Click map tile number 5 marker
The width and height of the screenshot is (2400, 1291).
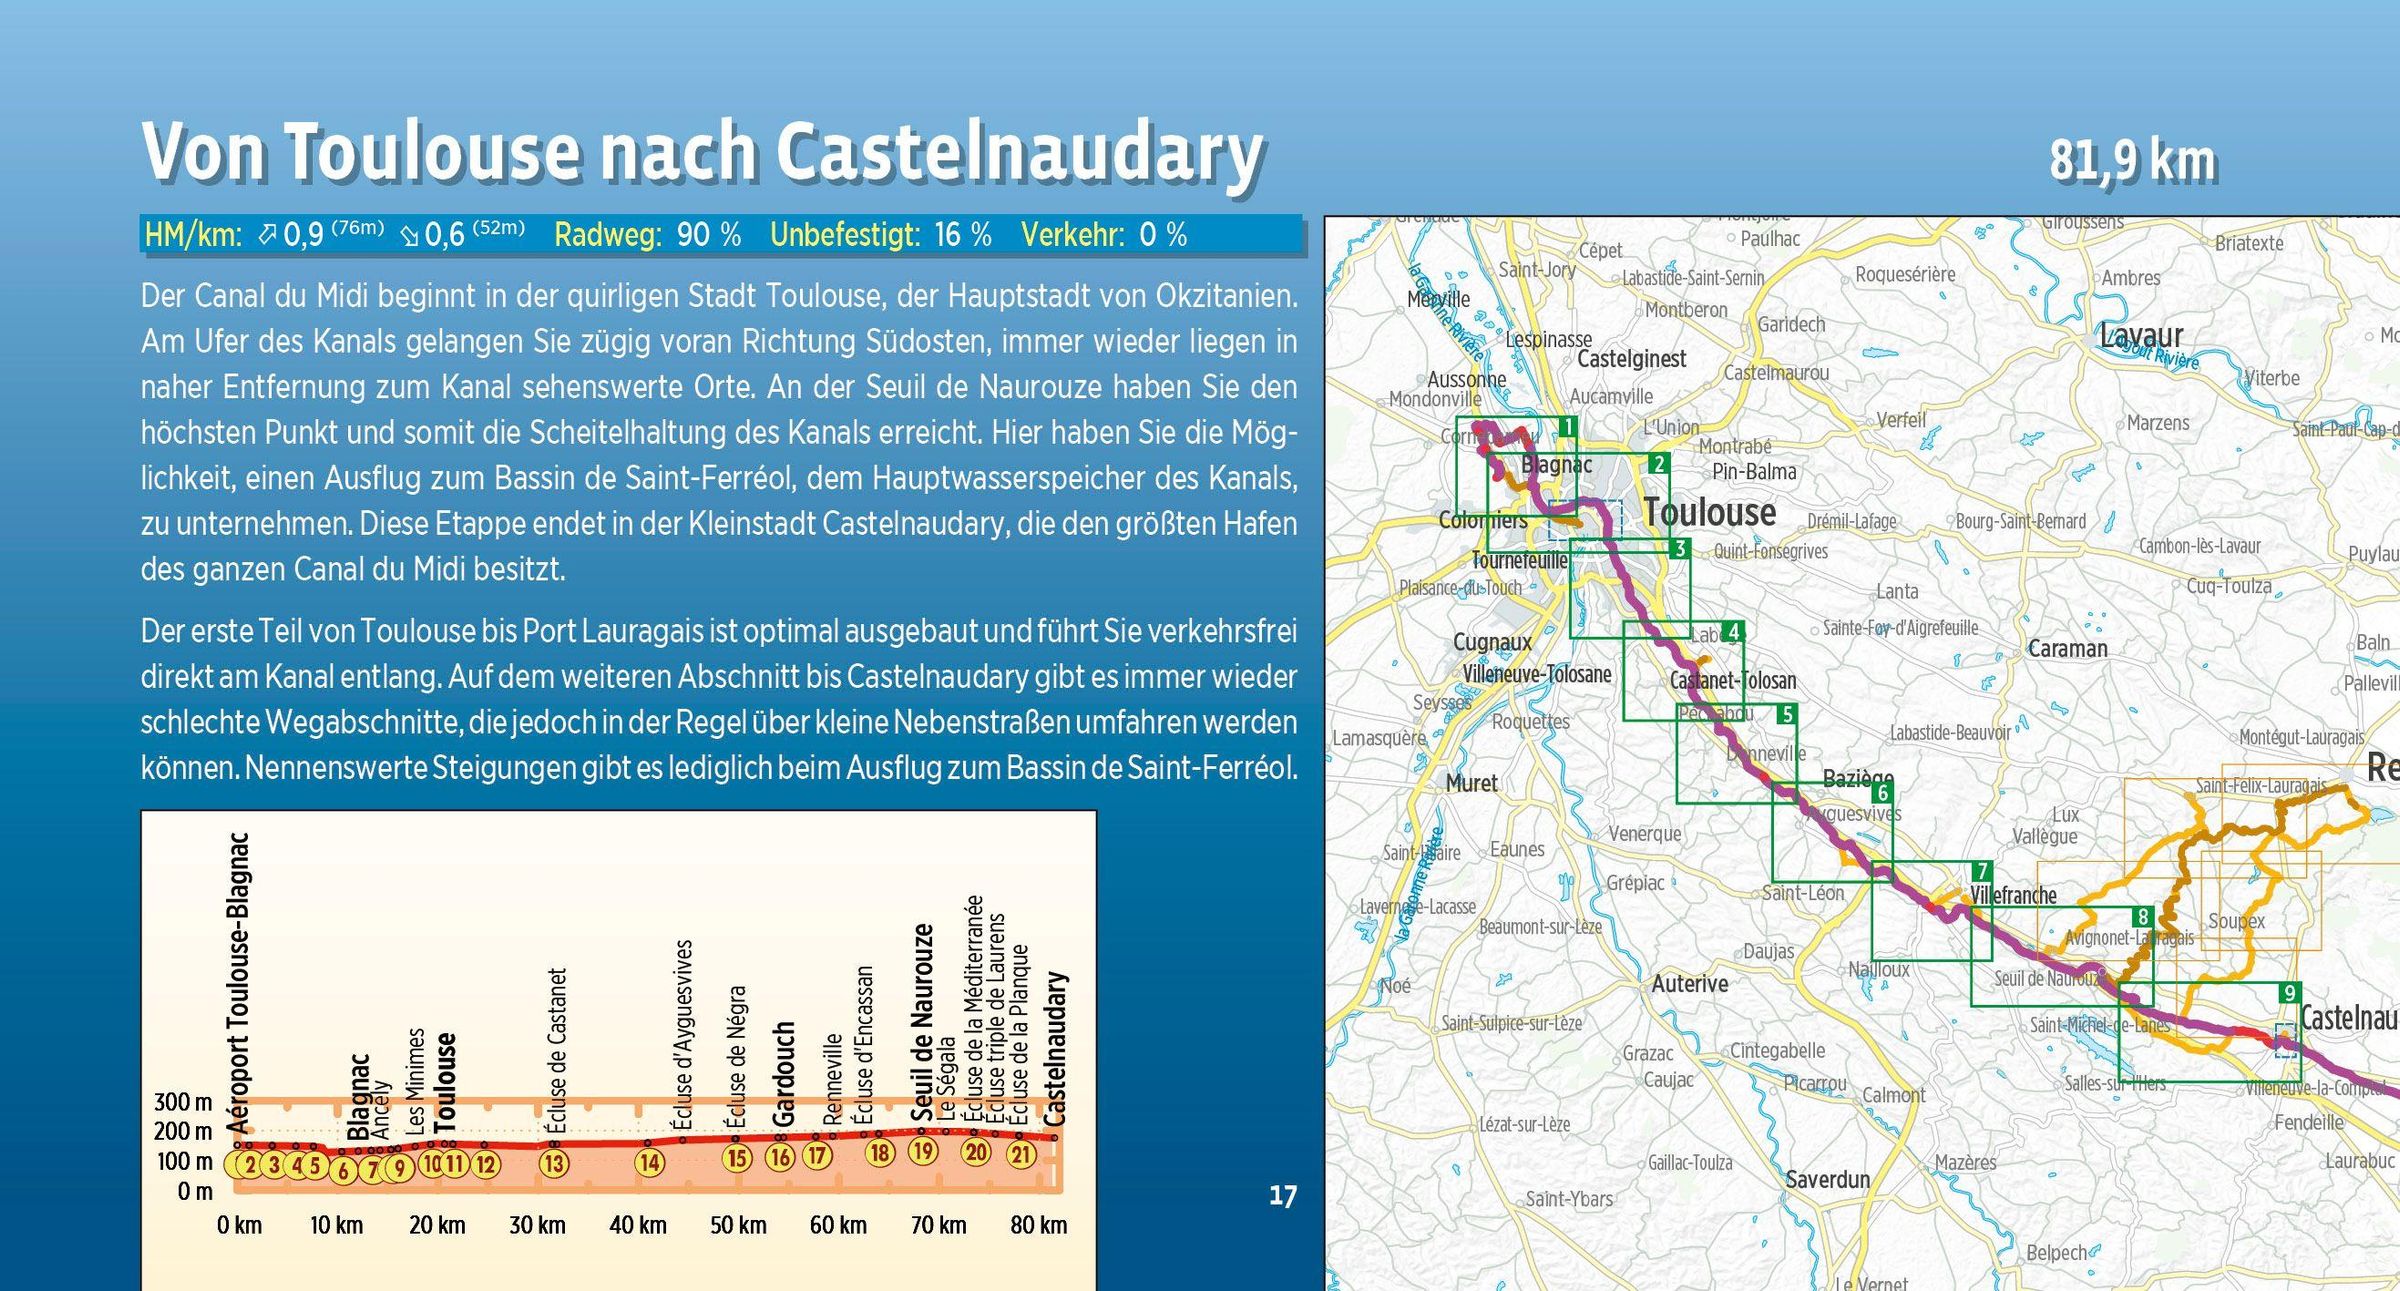click(x=1786, y=714)
